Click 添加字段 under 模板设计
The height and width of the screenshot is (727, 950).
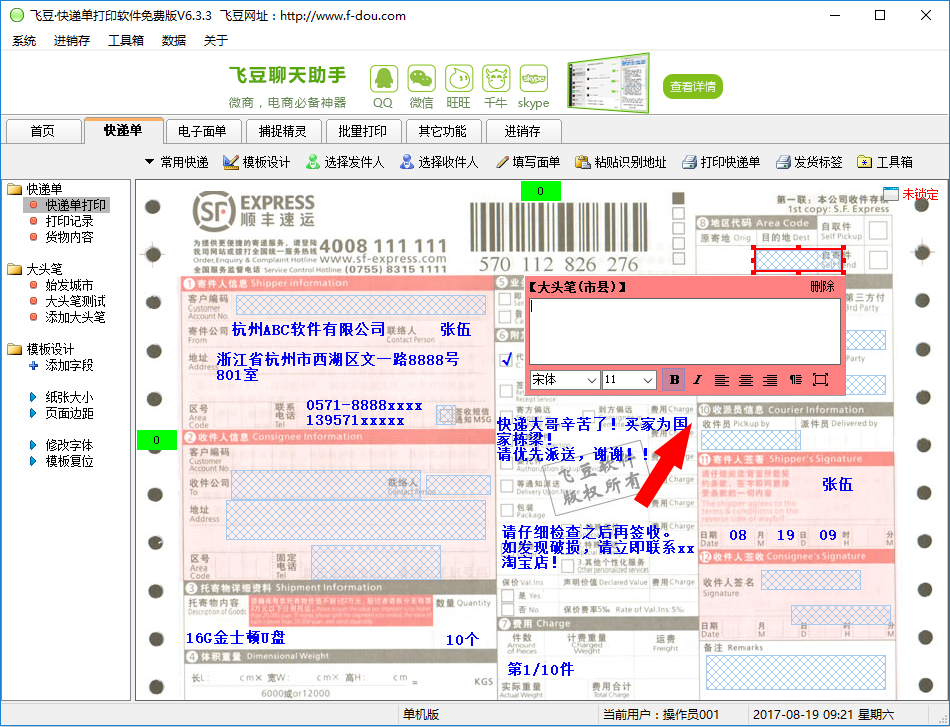(69, 365)
